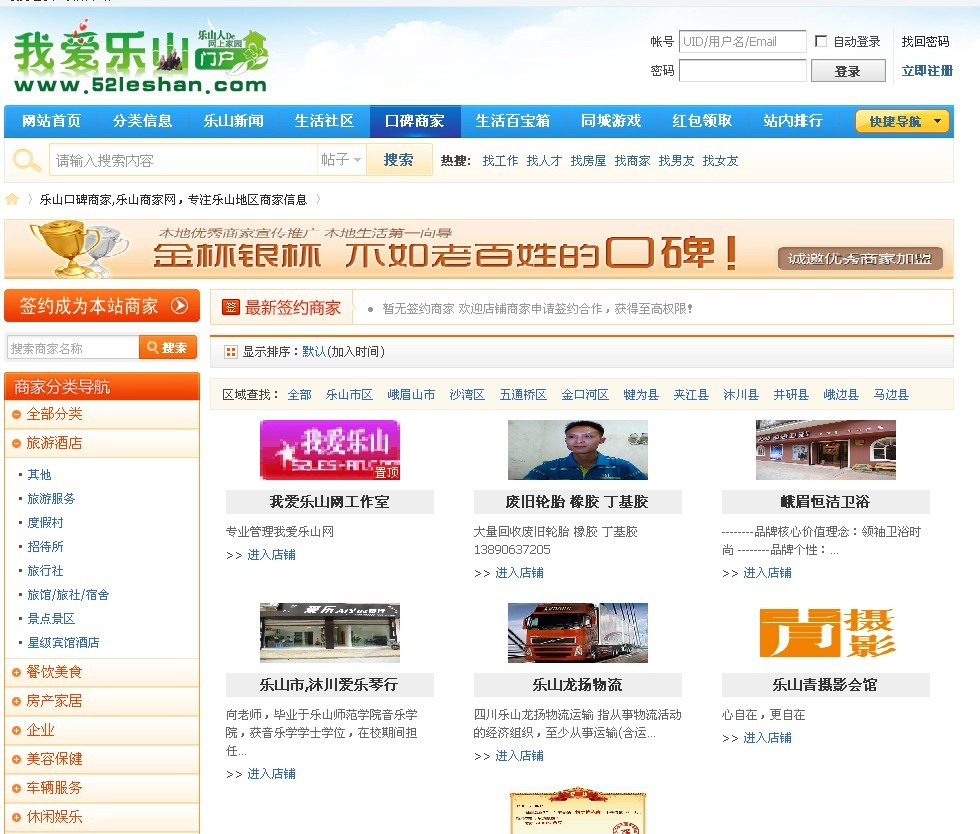
Task: Open the 生活社区 nav tab
Action: point(324,121)
